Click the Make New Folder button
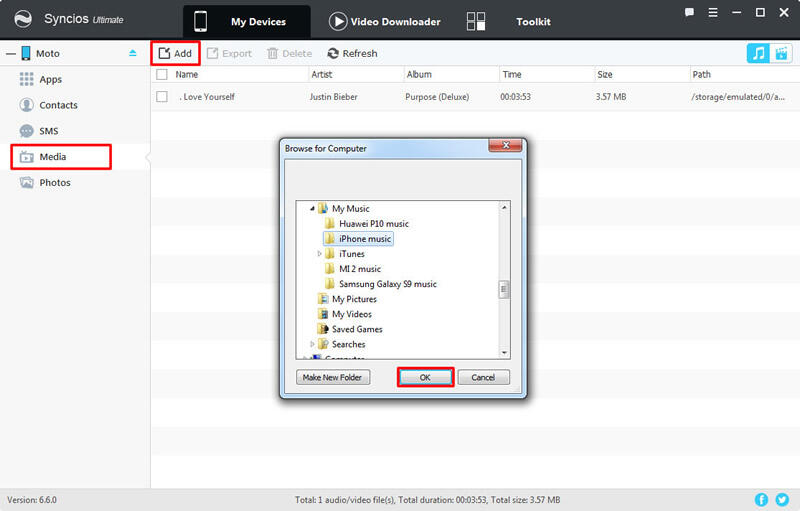Viewport: 800px width, 511px height. (x=334, y=377)
